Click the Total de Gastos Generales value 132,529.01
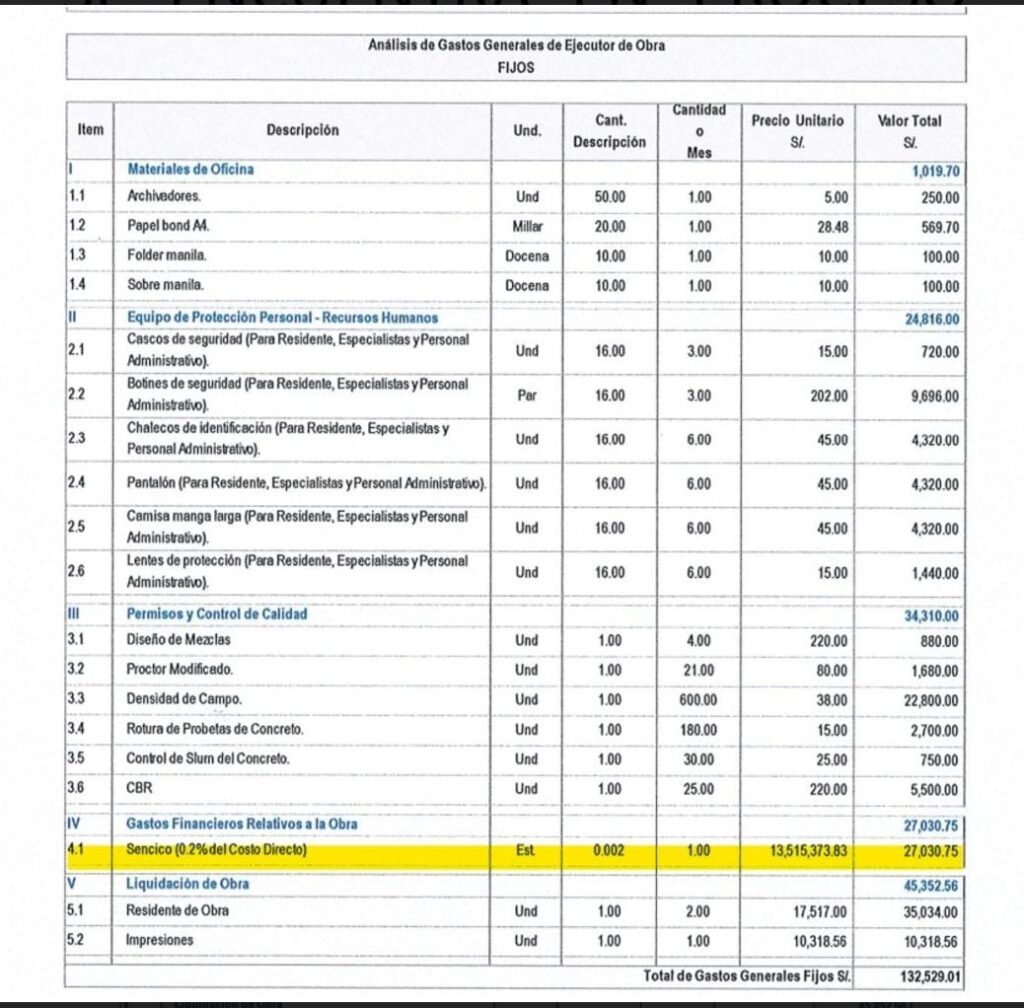 click(930, 977)
